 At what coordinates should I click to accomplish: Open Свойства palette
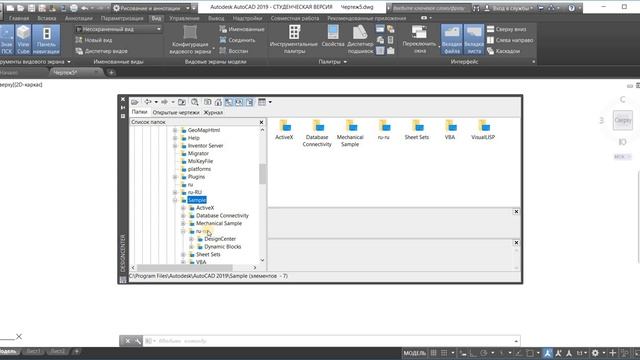[x=333, y=37]
